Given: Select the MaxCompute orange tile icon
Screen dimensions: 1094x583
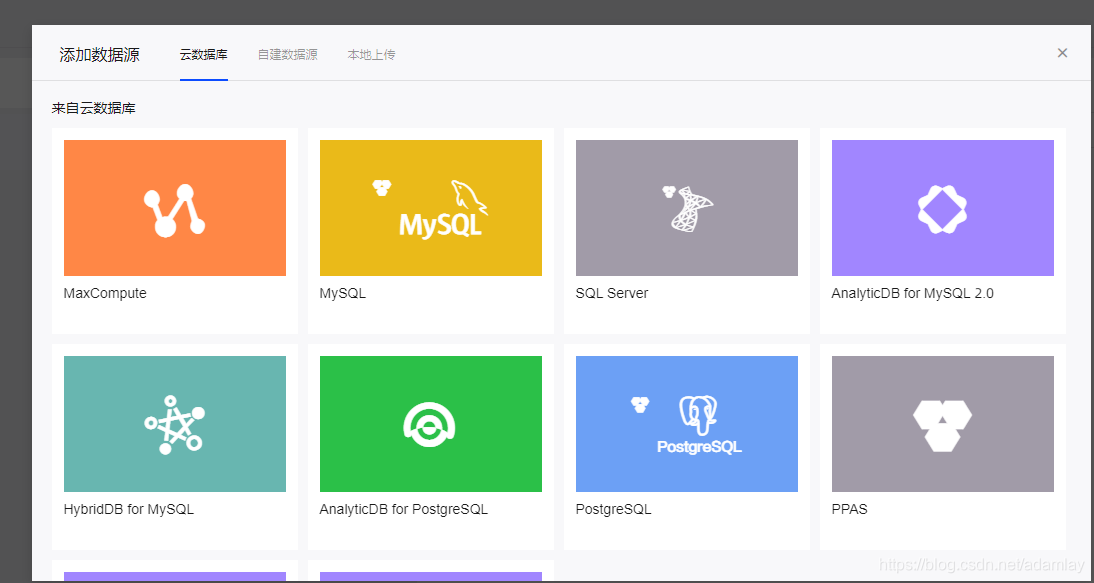Looking at the screenshot, I should coord(174,208).
